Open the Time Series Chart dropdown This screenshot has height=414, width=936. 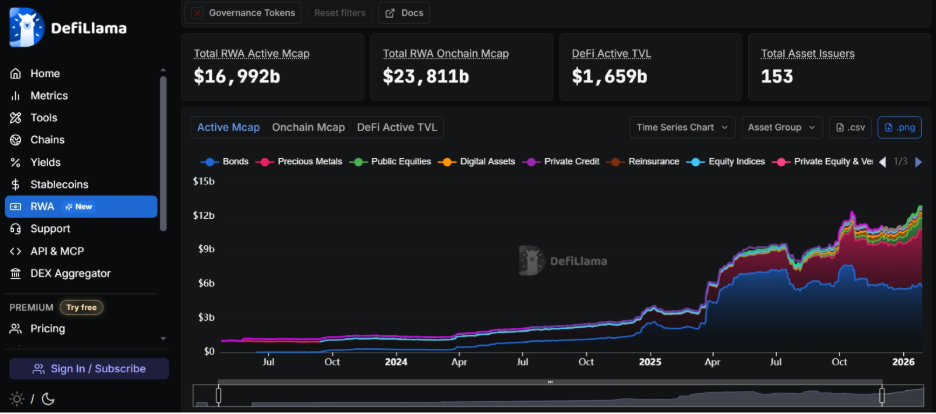click(x=682, y=127)
